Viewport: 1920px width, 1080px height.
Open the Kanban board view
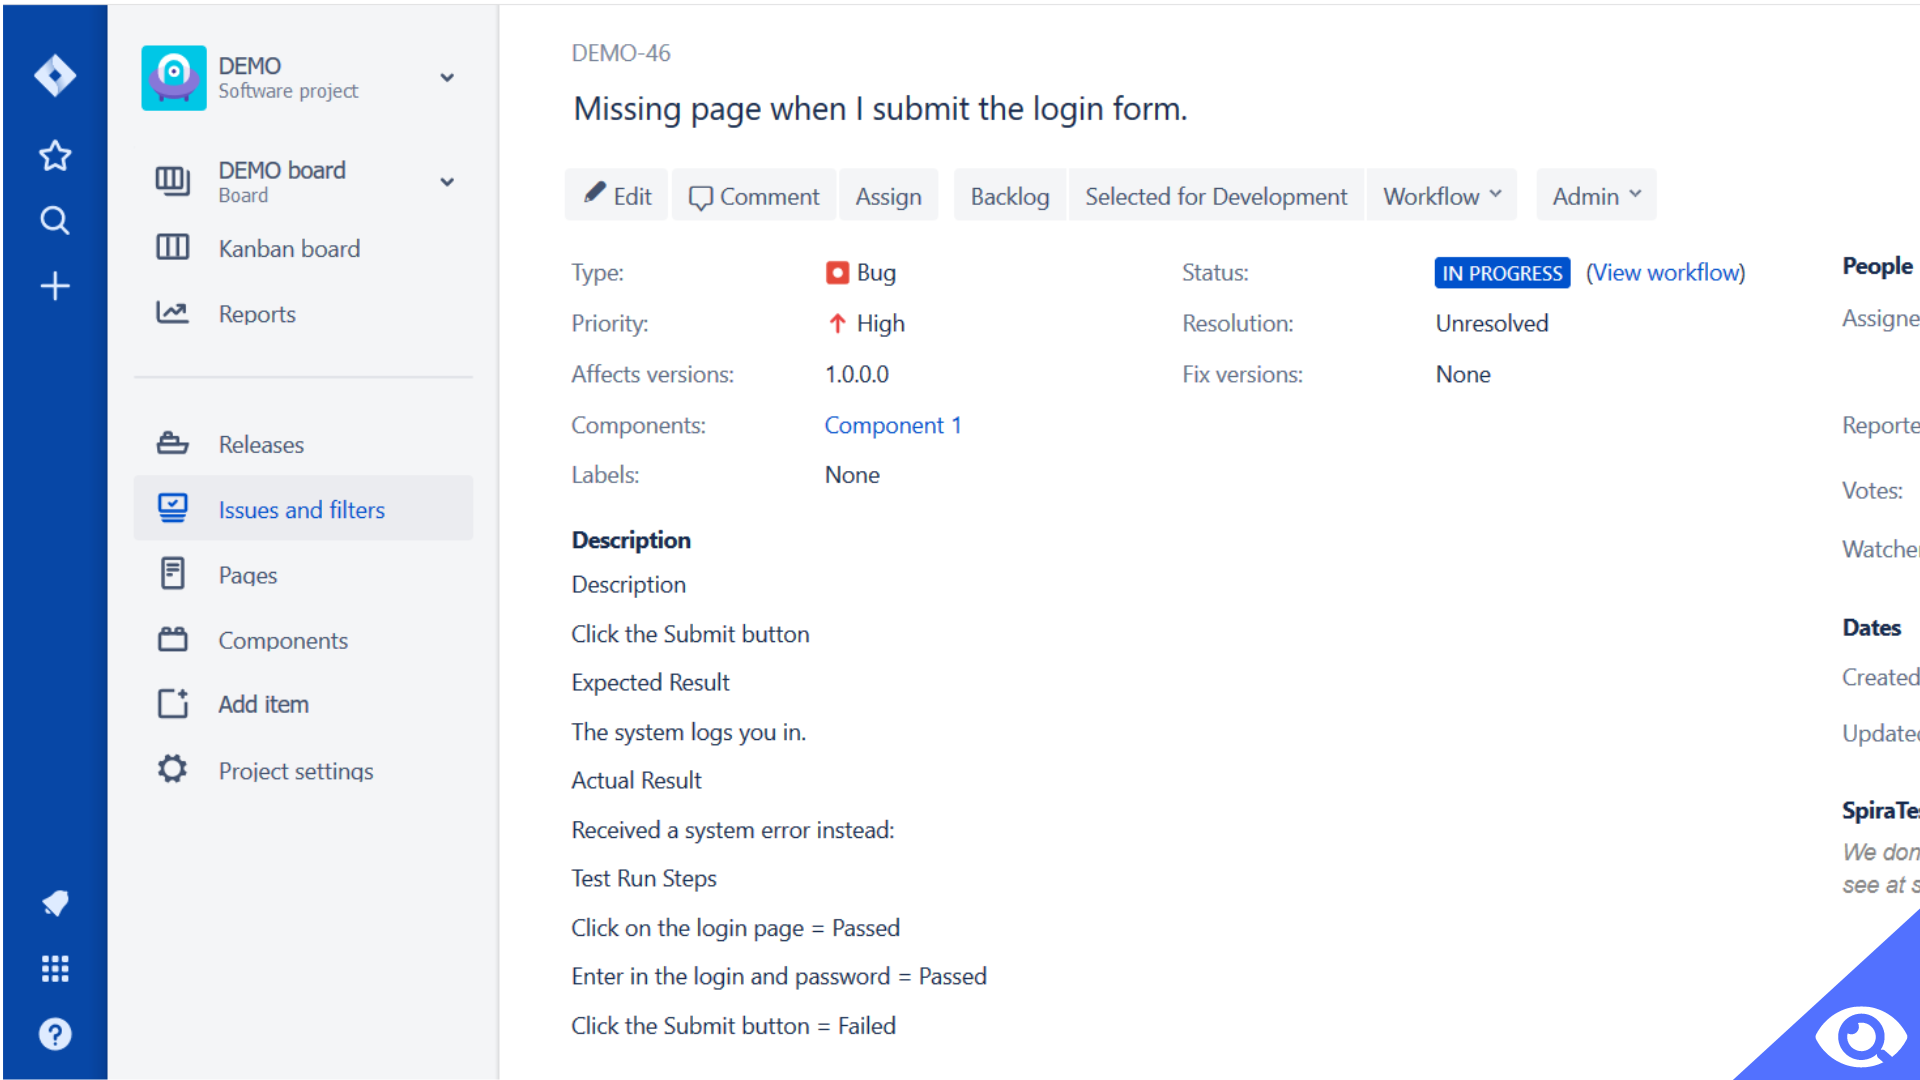(291, 248)
